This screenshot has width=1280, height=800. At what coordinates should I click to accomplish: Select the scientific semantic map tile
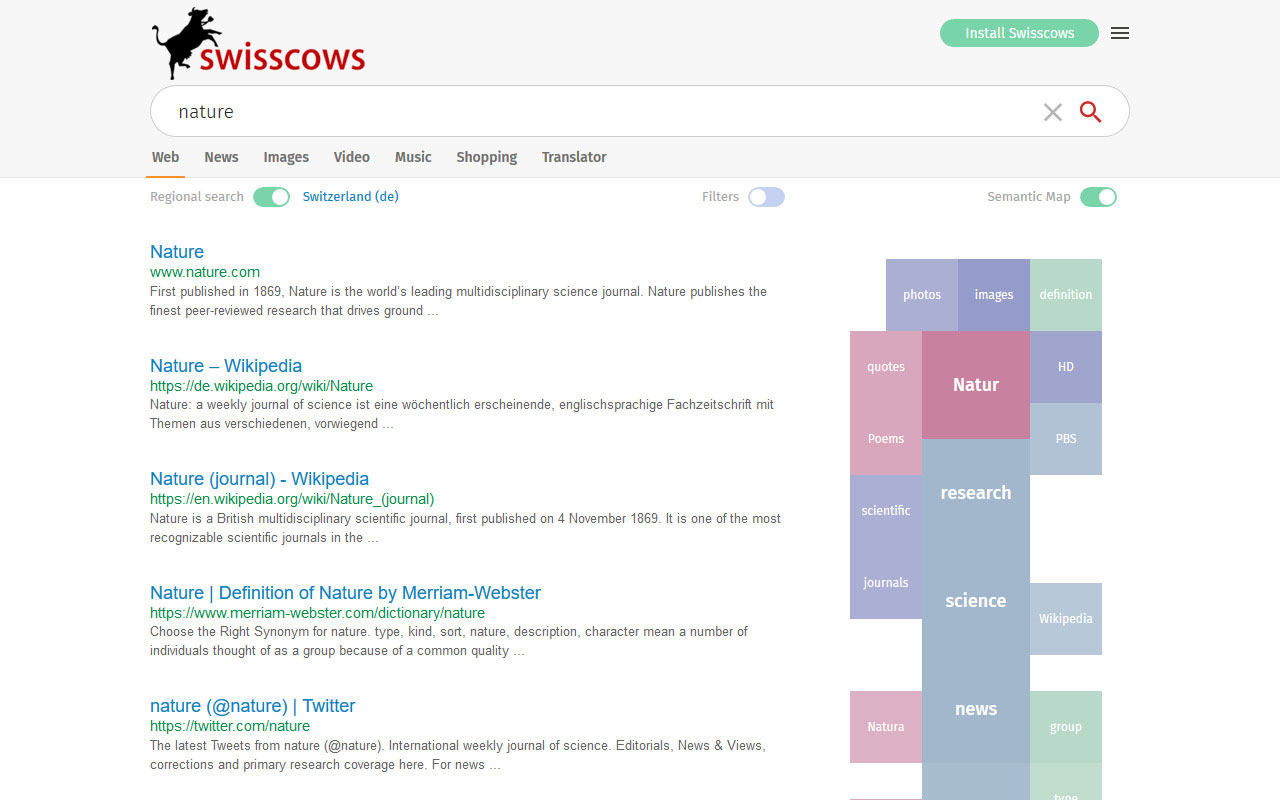pyautogui.click(x=886, y=511)
